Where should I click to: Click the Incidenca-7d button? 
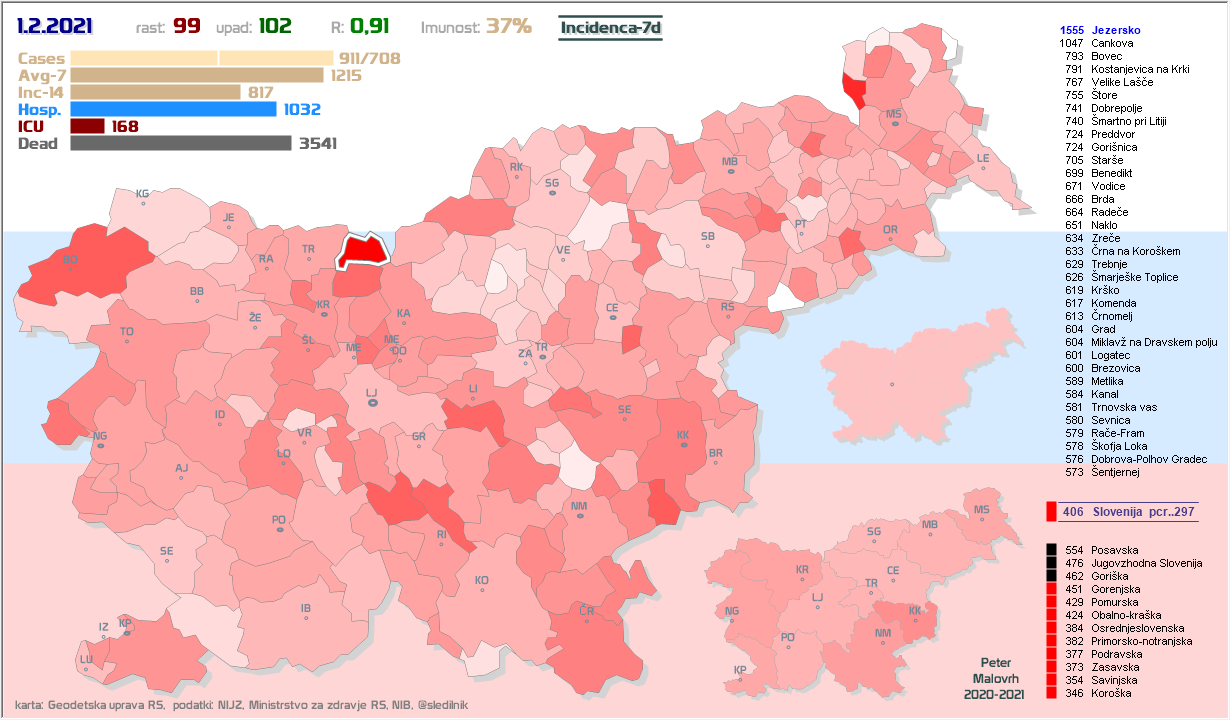[610, 27]
